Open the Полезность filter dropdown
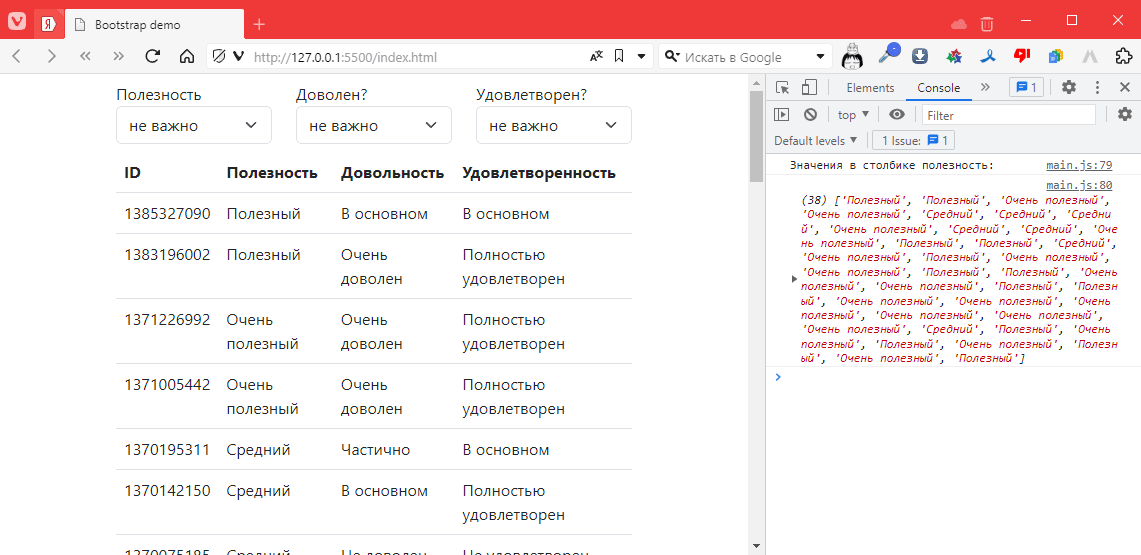This screenshot has width=1141, height=555. click(x=194, y=126)
